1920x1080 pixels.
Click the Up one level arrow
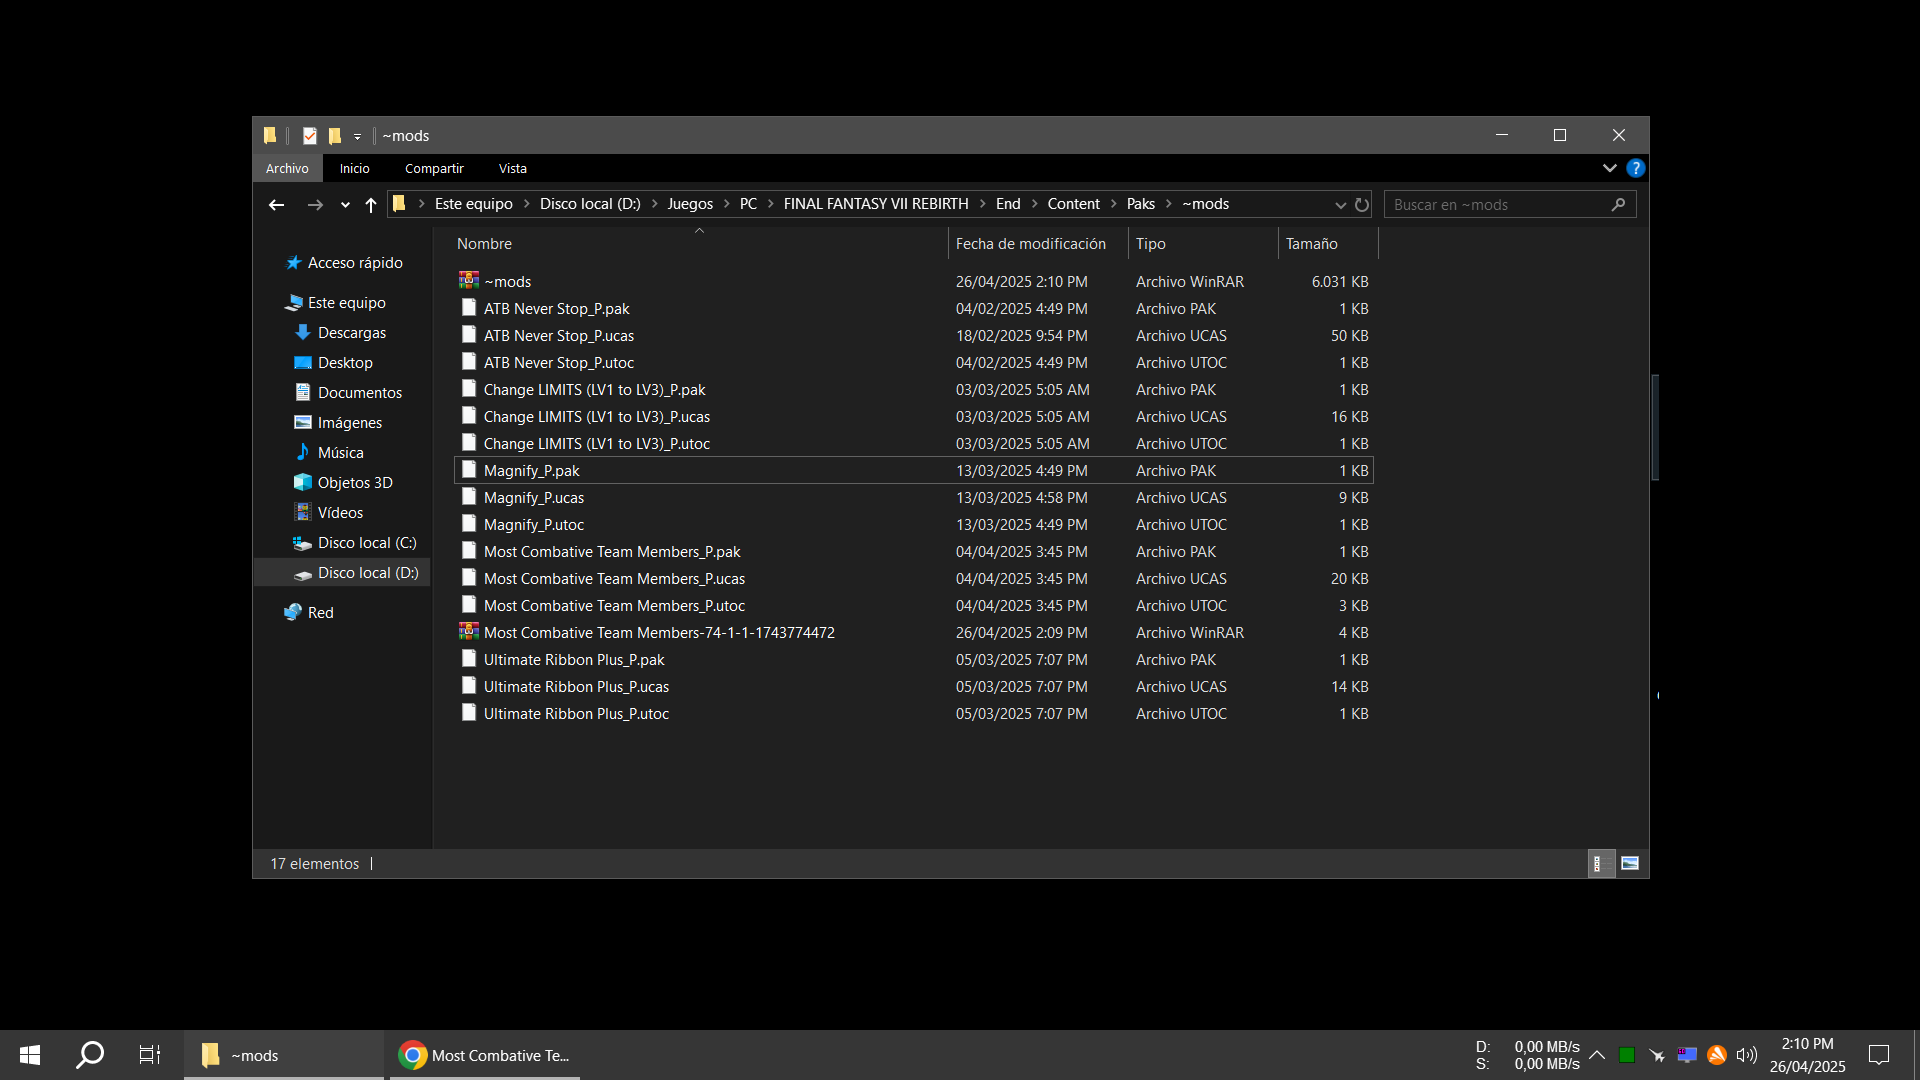click(x=371, y=205)
